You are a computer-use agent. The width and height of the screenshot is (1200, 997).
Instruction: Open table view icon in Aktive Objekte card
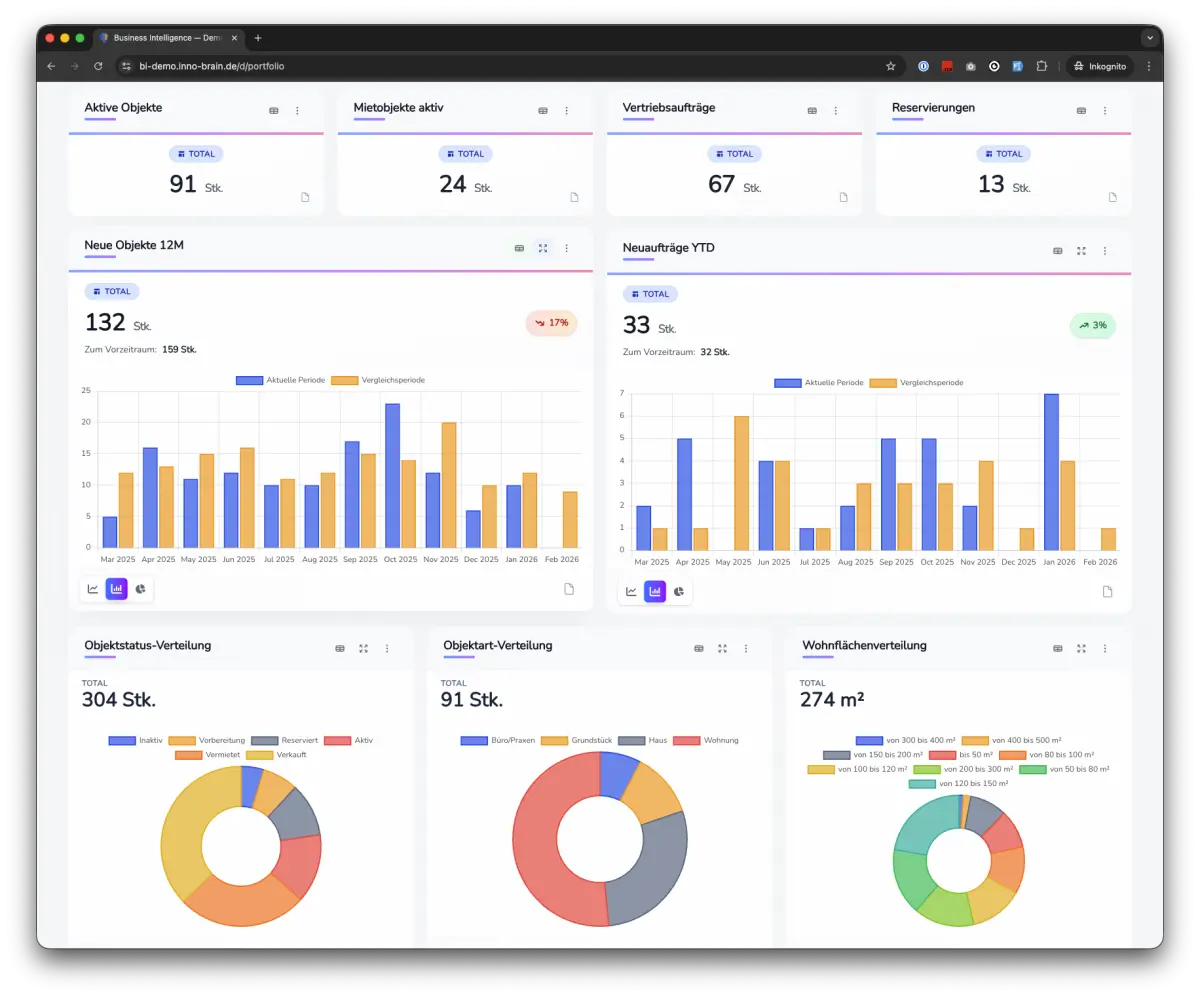(274, 111)
